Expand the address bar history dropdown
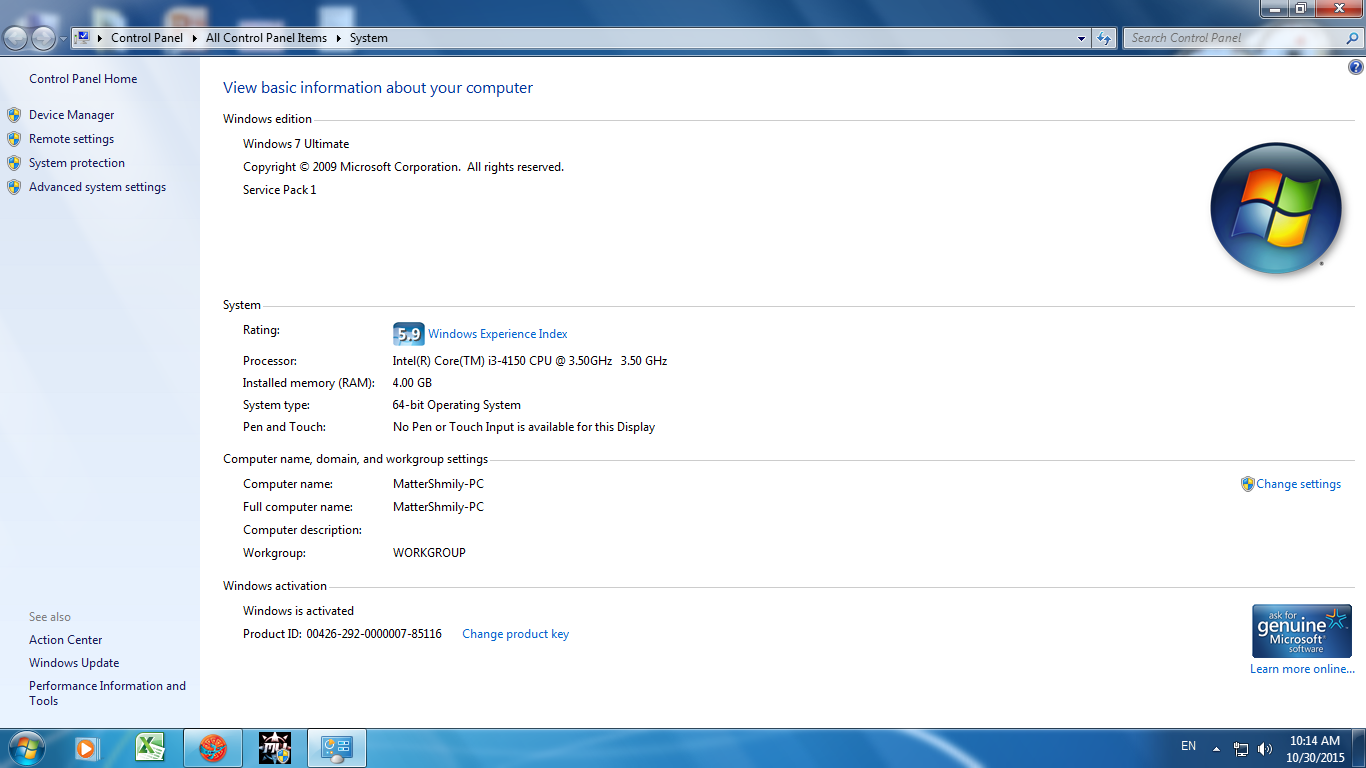The height and width of the screenshot is (768, 1366). point(1082,38)
